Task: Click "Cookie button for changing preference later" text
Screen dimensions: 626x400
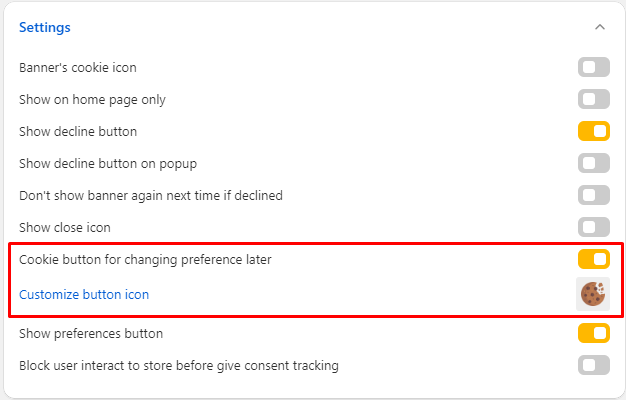Action: pyautogui.click(x=145, y=260)
